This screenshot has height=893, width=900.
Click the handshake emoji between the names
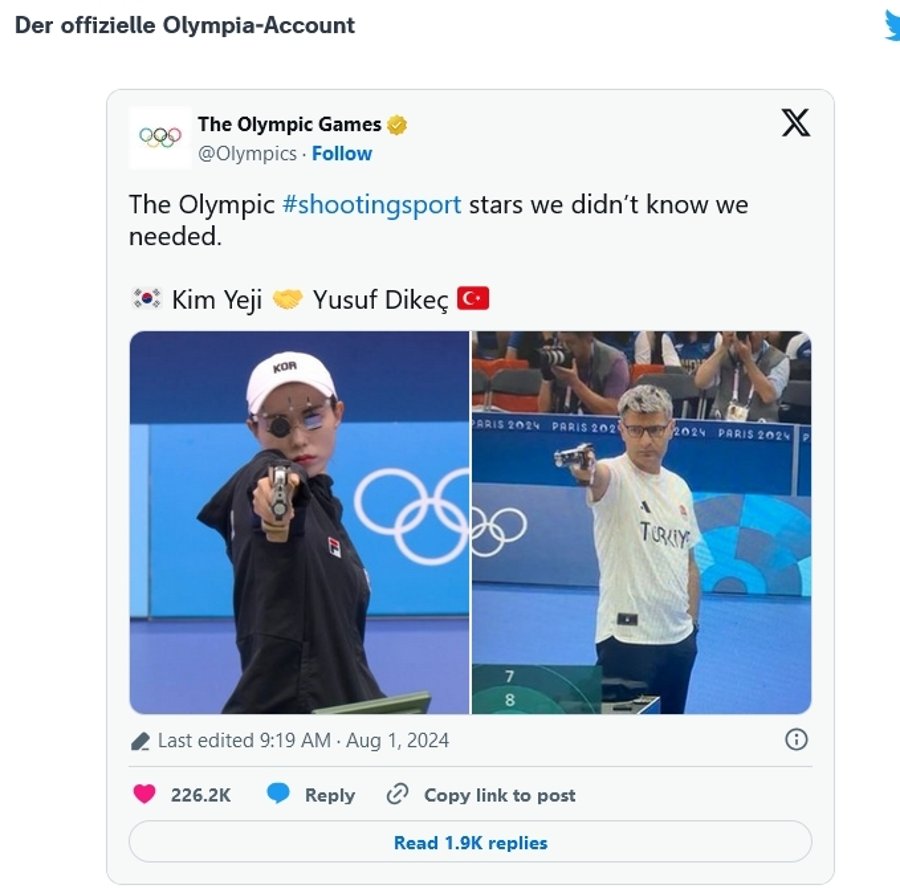287,299
